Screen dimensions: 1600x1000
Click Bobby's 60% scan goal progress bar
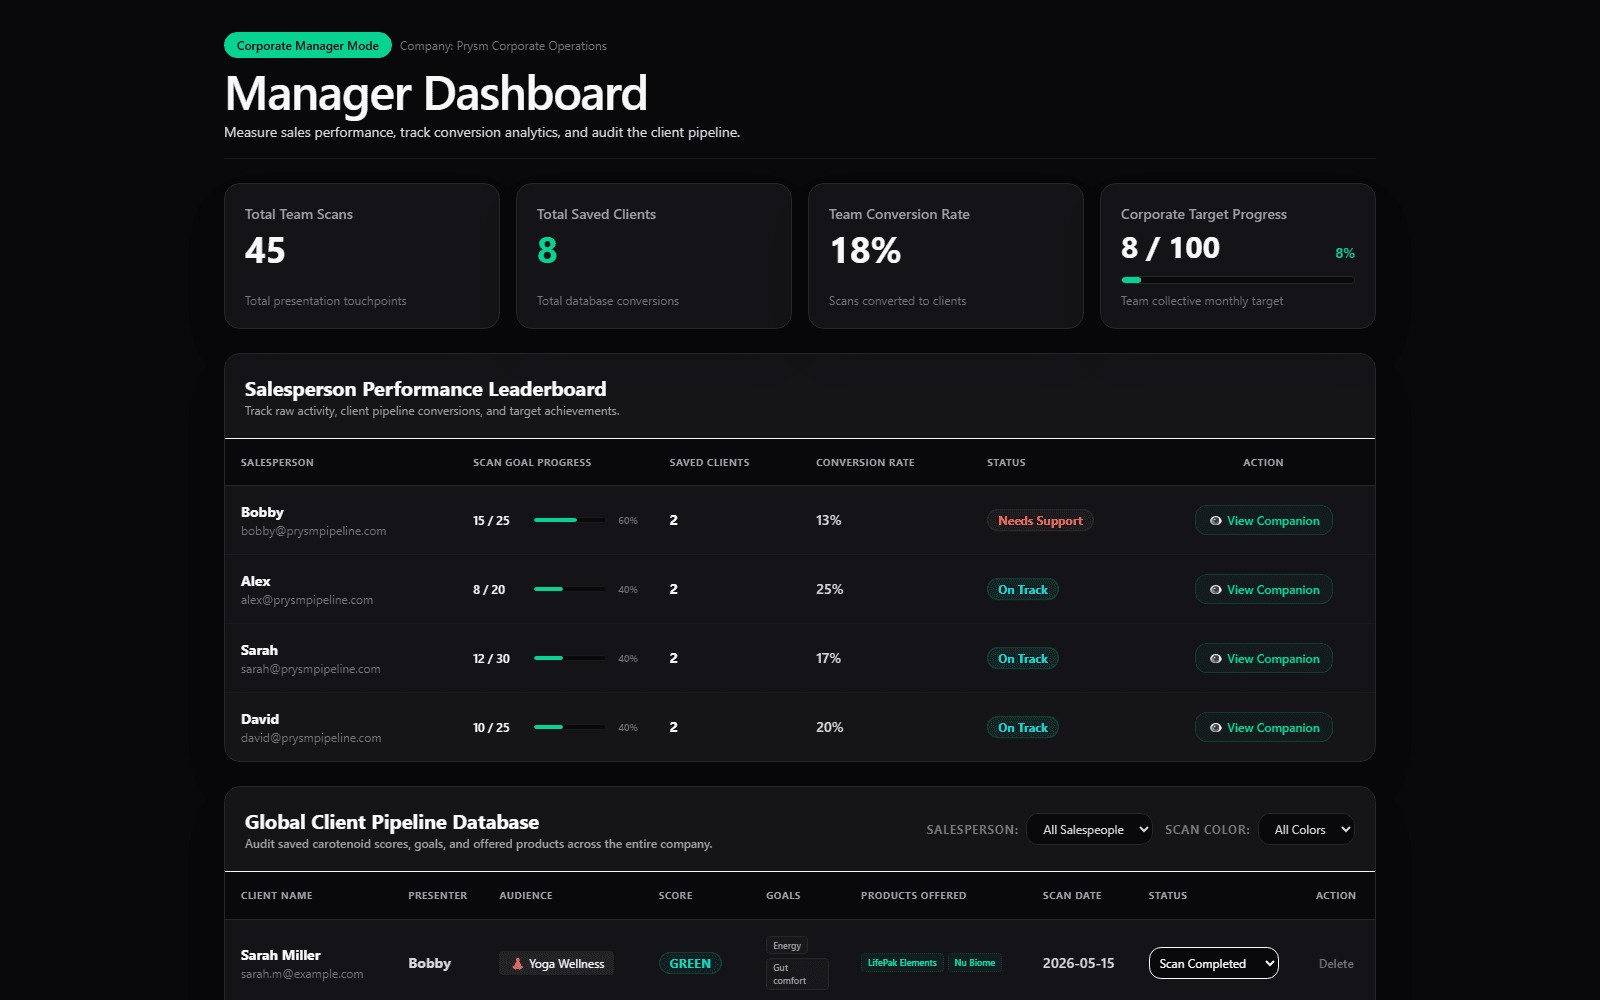[569, 520]
